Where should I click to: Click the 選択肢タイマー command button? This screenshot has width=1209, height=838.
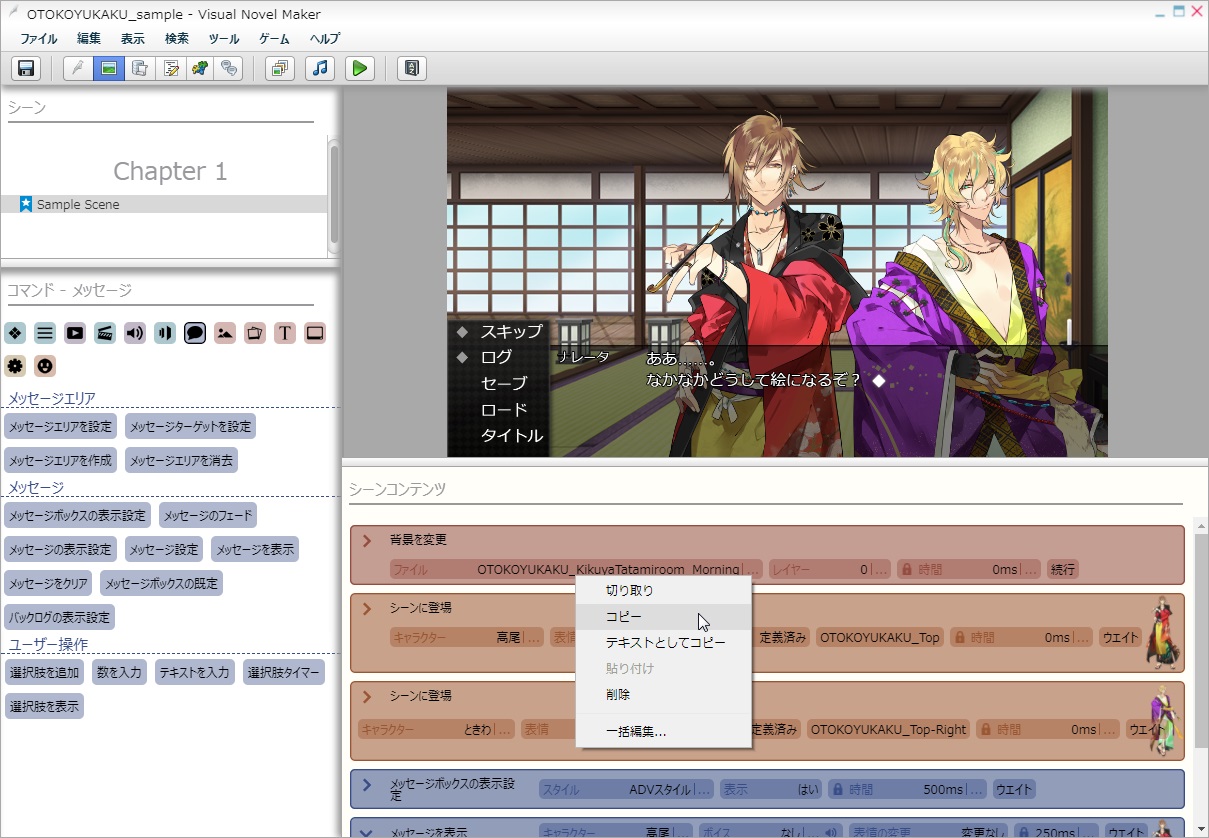284,672
